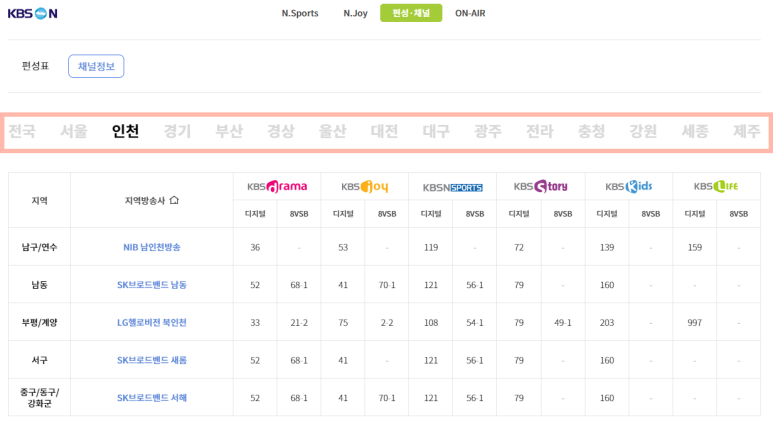Open the LG헬로비전 북인천 link
Viewport: 773px width, 430px height.
[x=152, y=322]
